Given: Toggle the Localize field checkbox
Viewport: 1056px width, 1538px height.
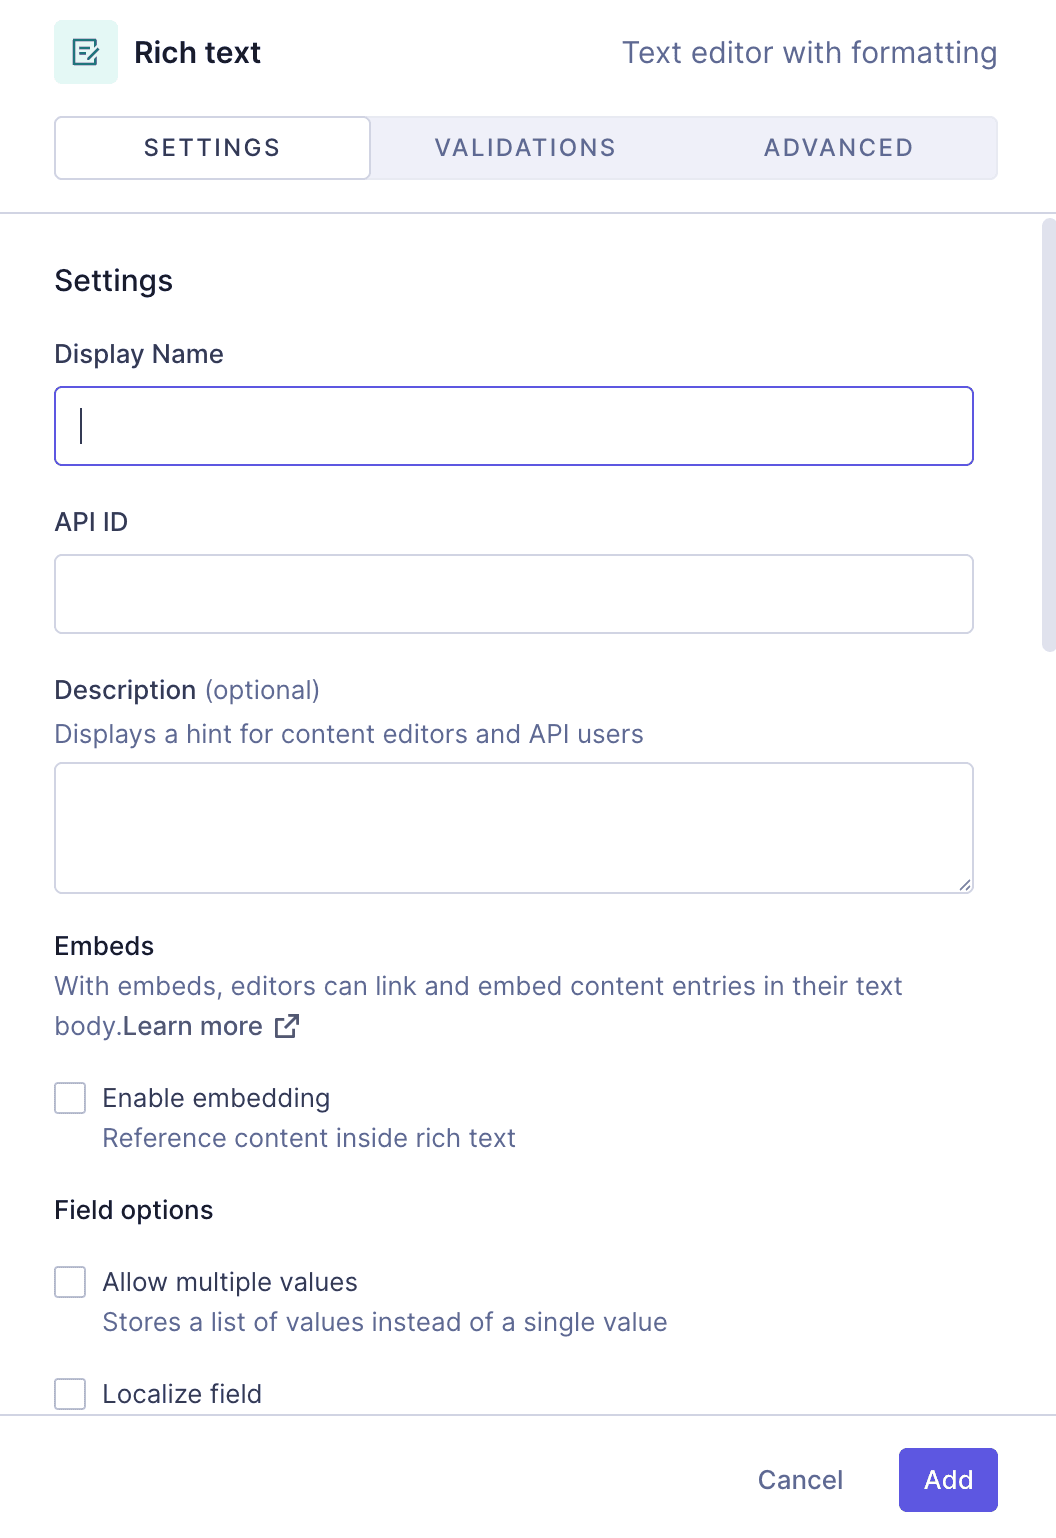Looking at the screenshot, I should [69, 1393].
